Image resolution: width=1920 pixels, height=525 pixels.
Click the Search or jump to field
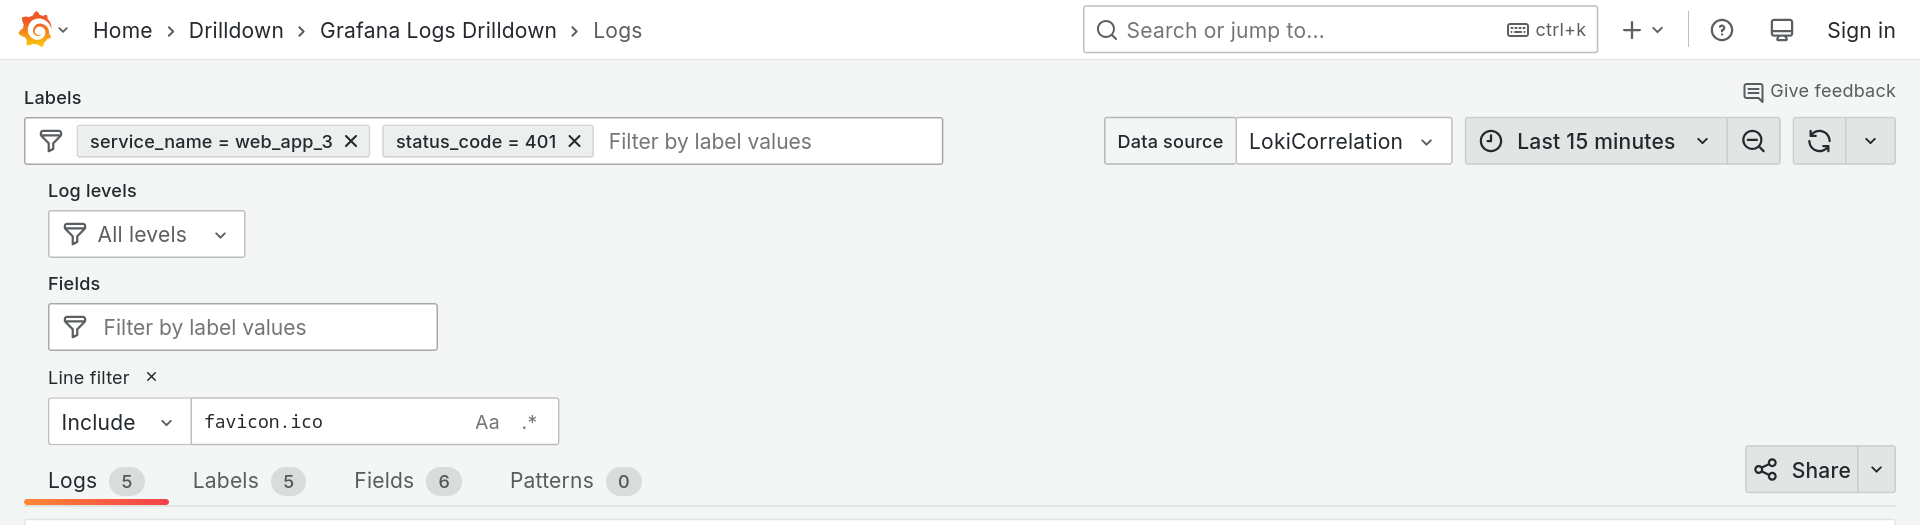[x=1340, y=30]
